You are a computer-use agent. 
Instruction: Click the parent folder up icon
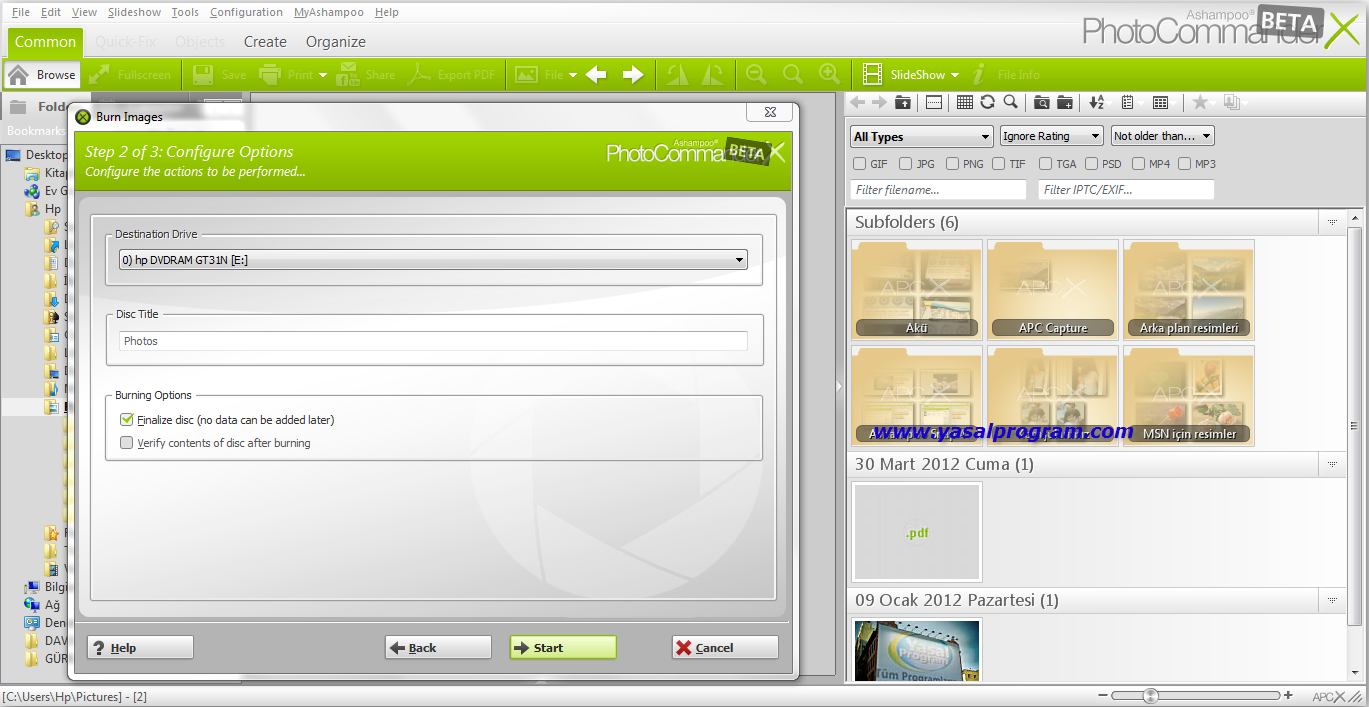click(903, 102)
